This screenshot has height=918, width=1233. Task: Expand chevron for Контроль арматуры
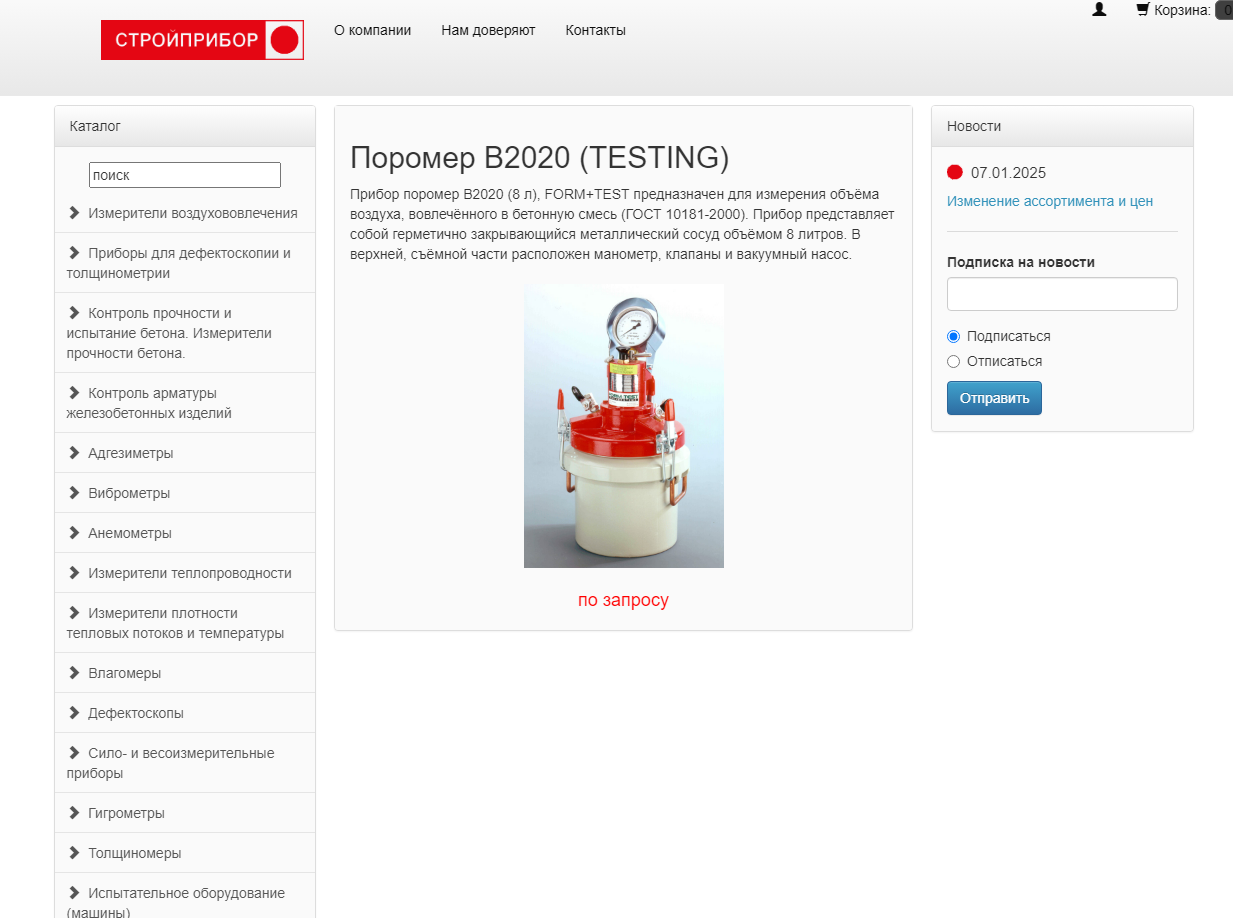pyautogui.click(x=74, y=393)
